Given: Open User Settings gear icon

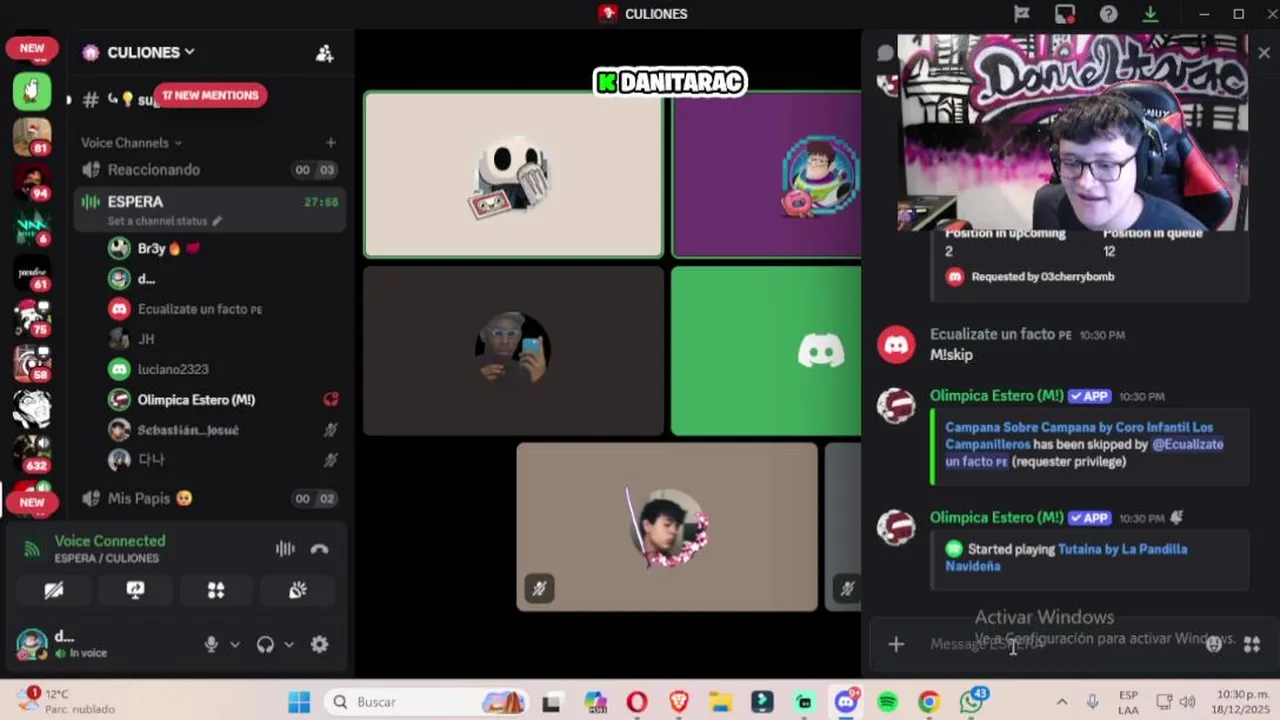Looking at the screenshot, I should point(319,645).
